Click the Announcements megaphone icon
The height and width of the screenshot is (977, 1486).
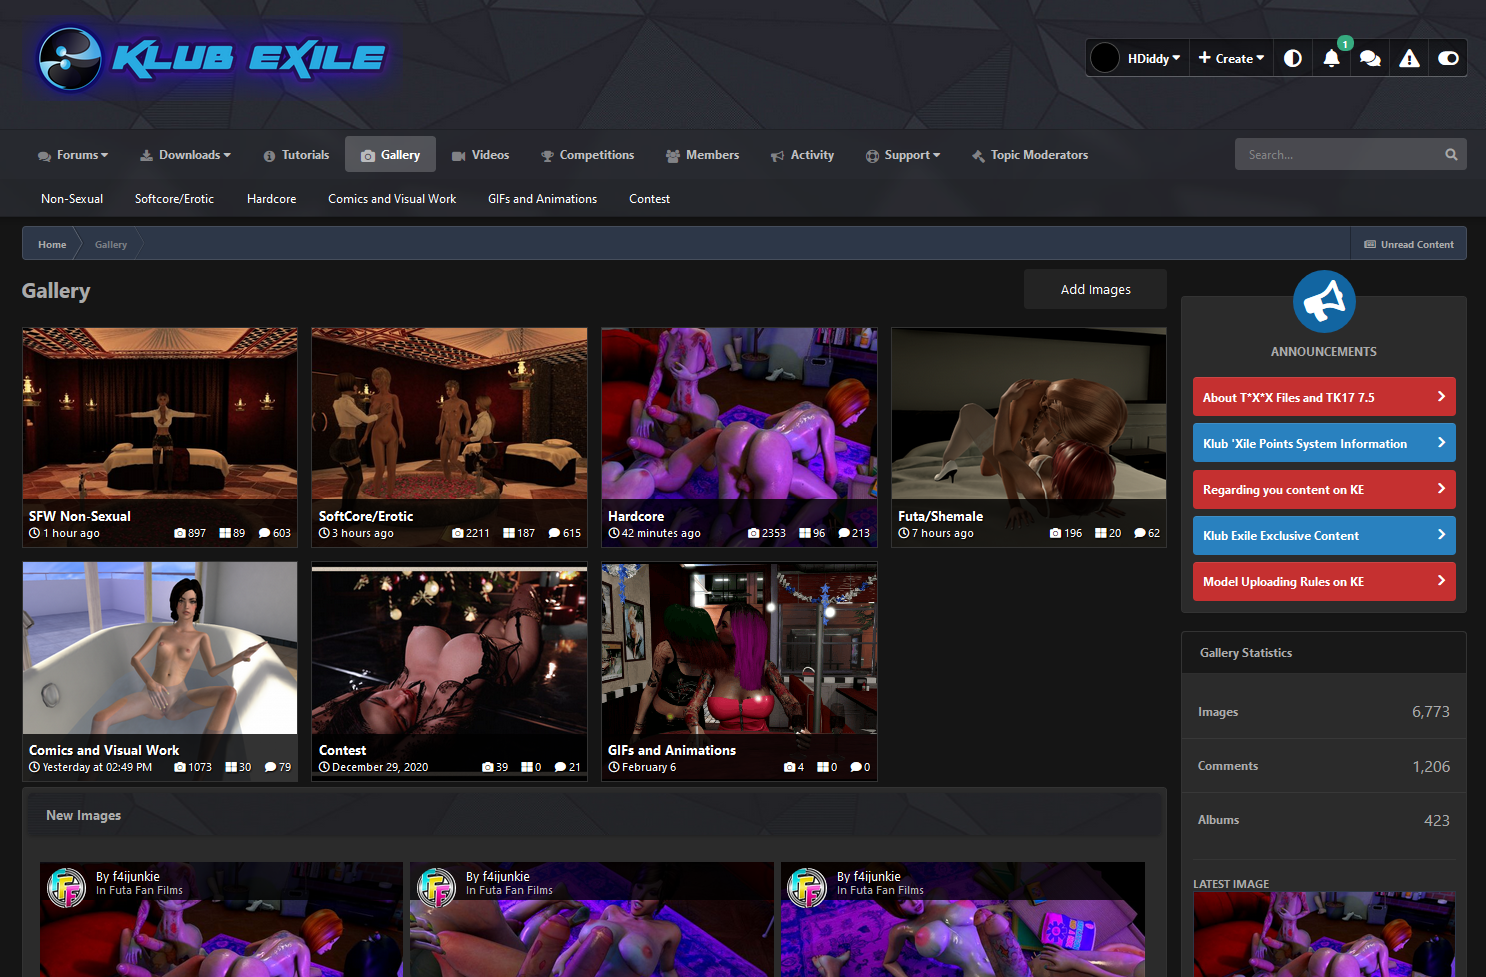click(1324, 301)
